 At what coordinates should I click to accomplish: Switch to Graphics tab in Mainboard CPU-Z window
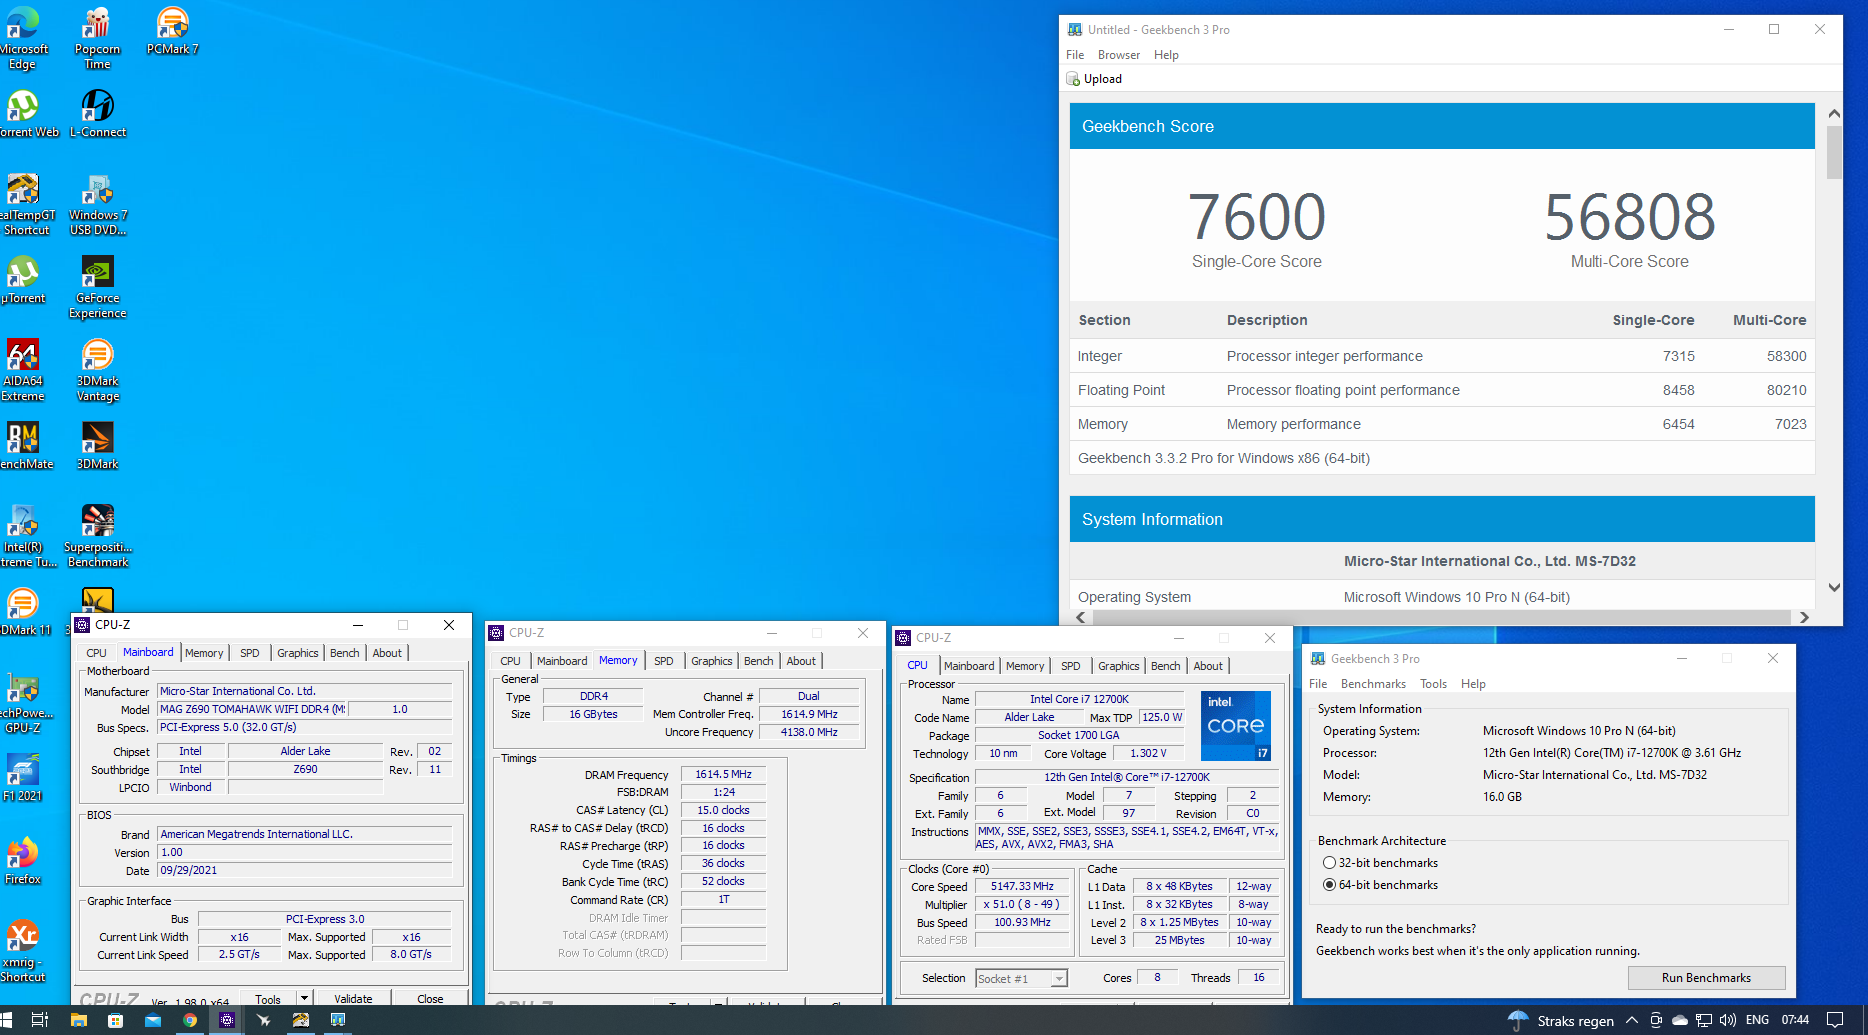pos(298,653)
